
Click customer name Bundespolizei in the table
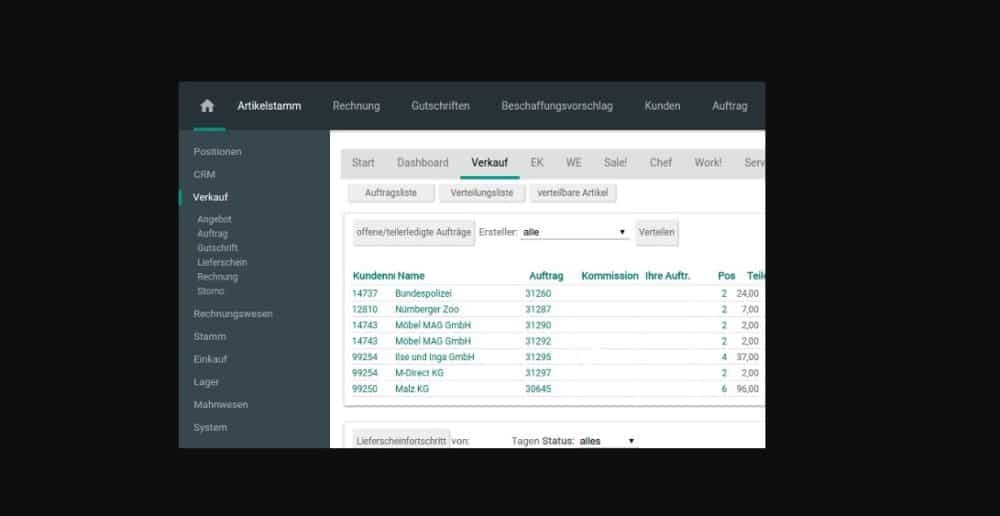[424, 293]
